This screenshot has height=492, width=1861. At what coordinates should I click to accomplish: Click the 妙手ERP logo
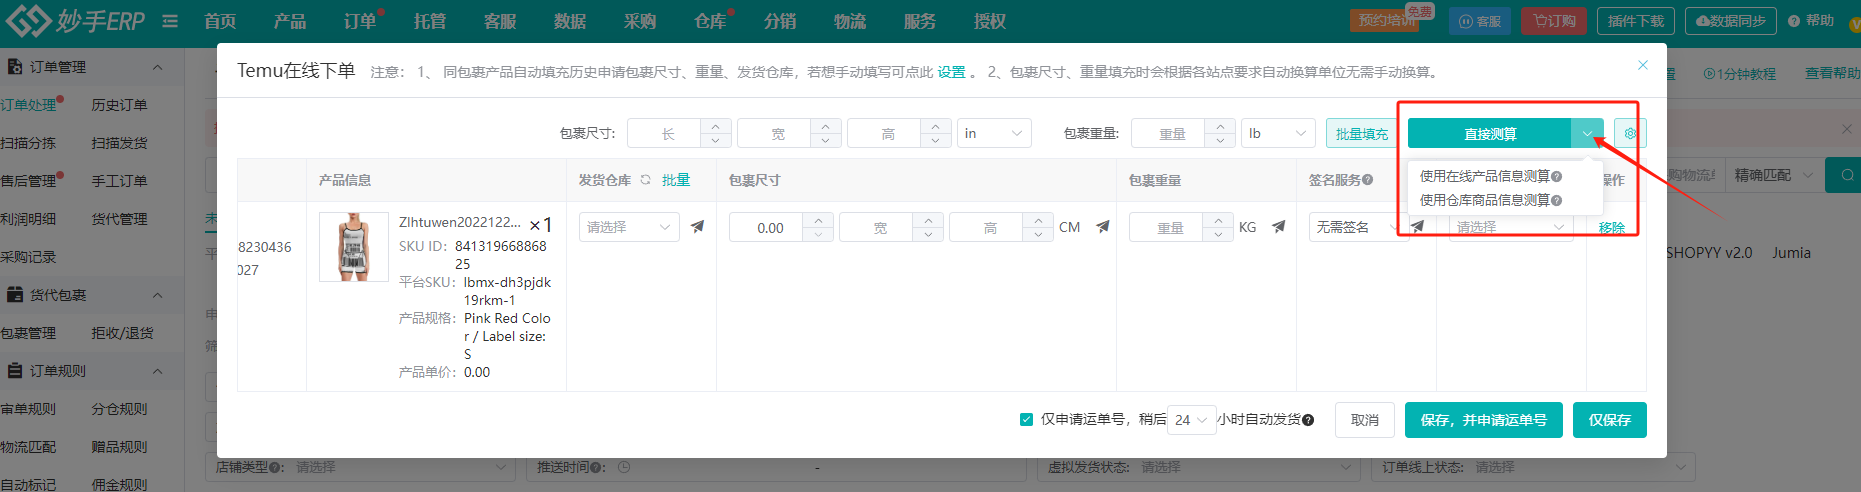[x=75, y=20]
